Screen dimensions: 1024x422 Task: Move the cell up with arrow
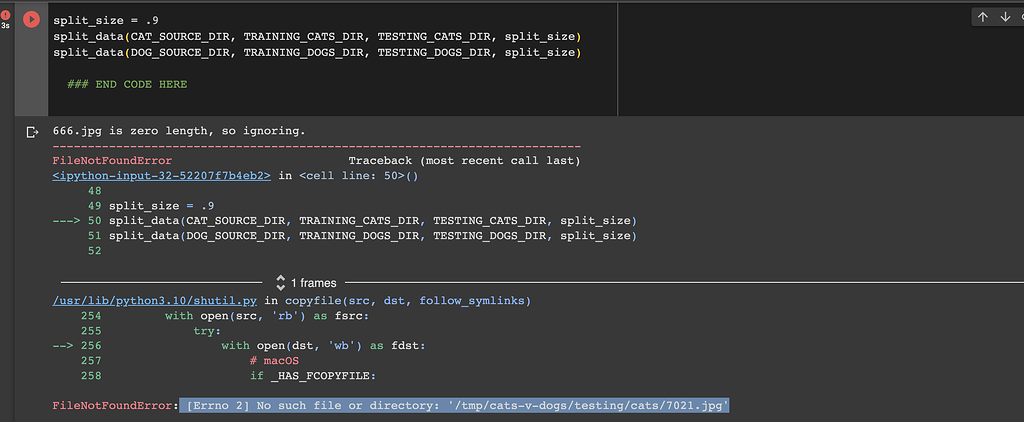point(982,17)
